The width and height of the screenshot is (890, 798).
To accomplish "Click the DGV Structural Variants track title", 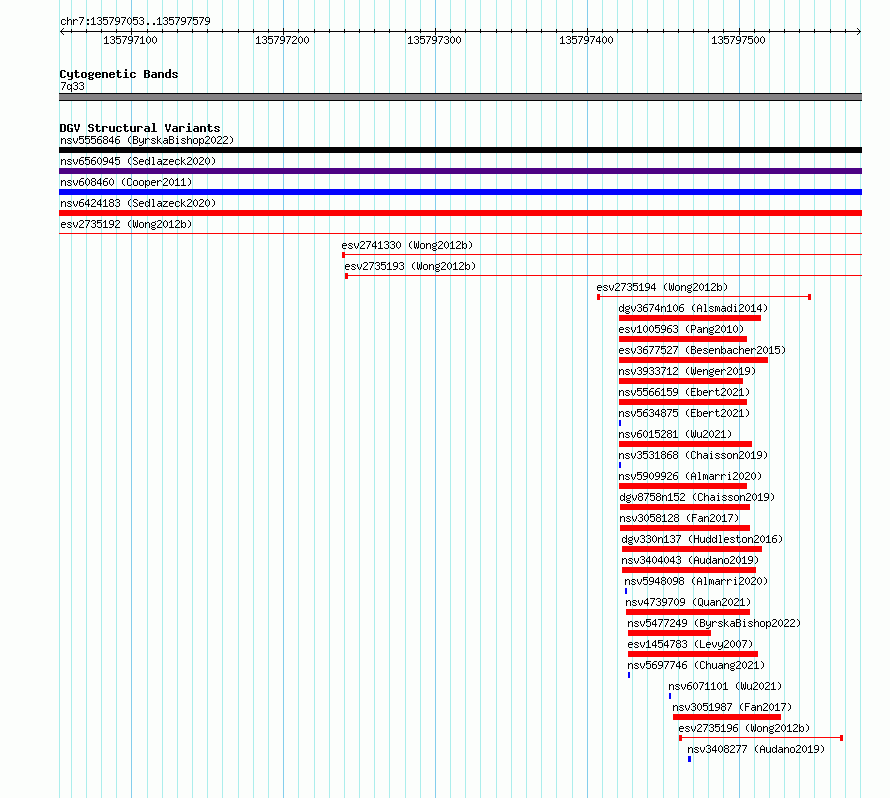I will coord(140,128).
